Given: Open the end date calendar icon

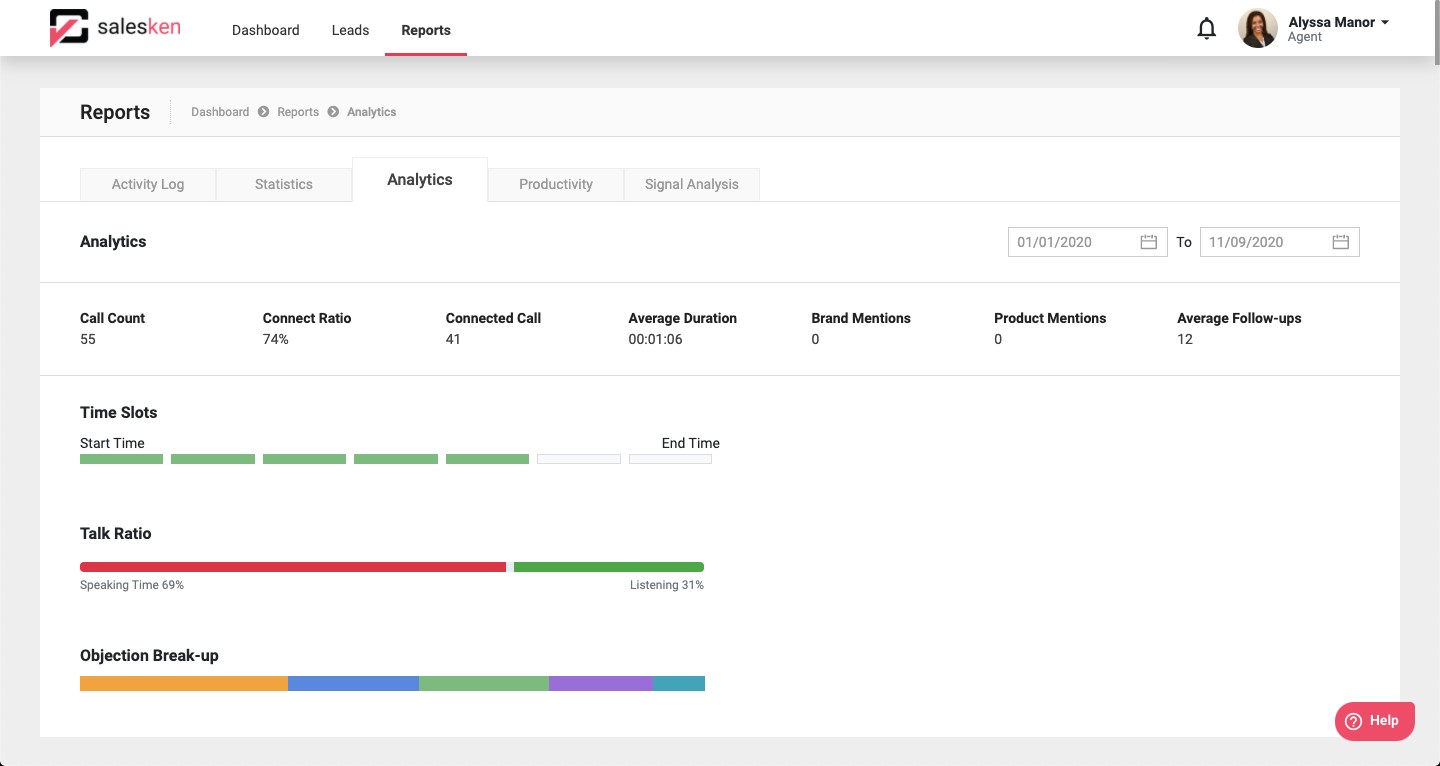Looking at the screenshot, I should 1341,242.
